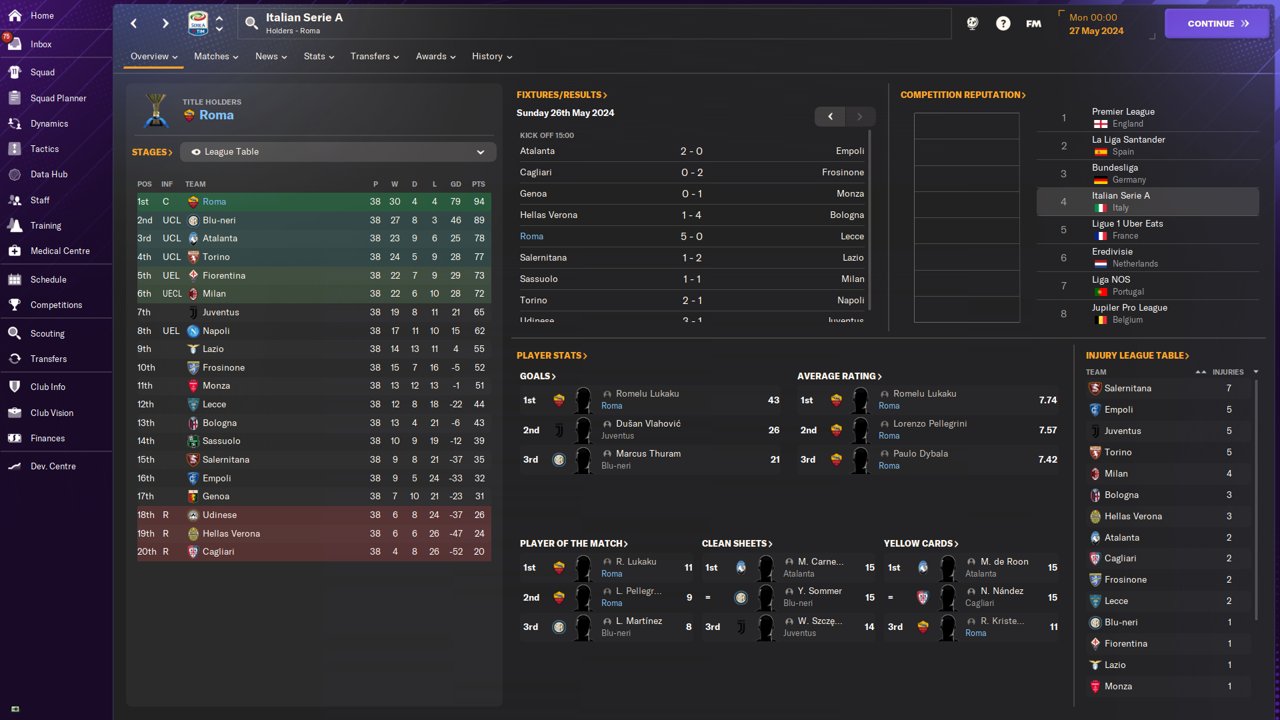Open the Goals stats link
The width and height of the screenshot is (1280, 720).
click(538, 376)
